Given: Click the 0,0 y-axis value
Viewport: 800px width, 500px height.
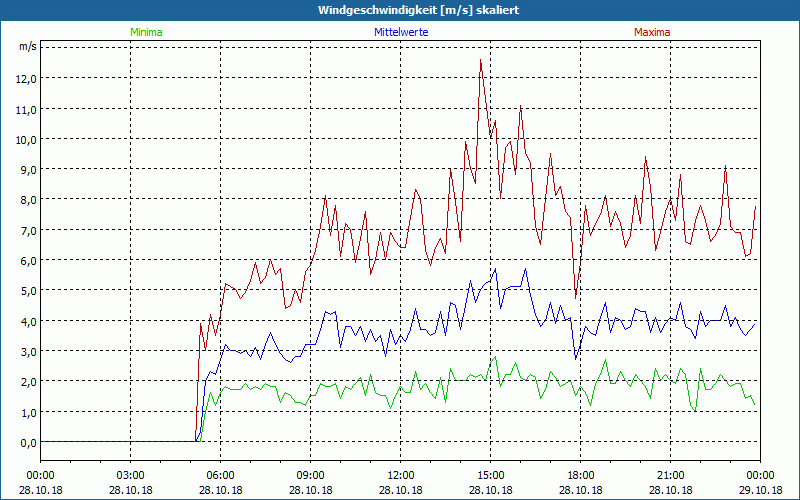Looking at the screenshot, I should coord(29,443).
